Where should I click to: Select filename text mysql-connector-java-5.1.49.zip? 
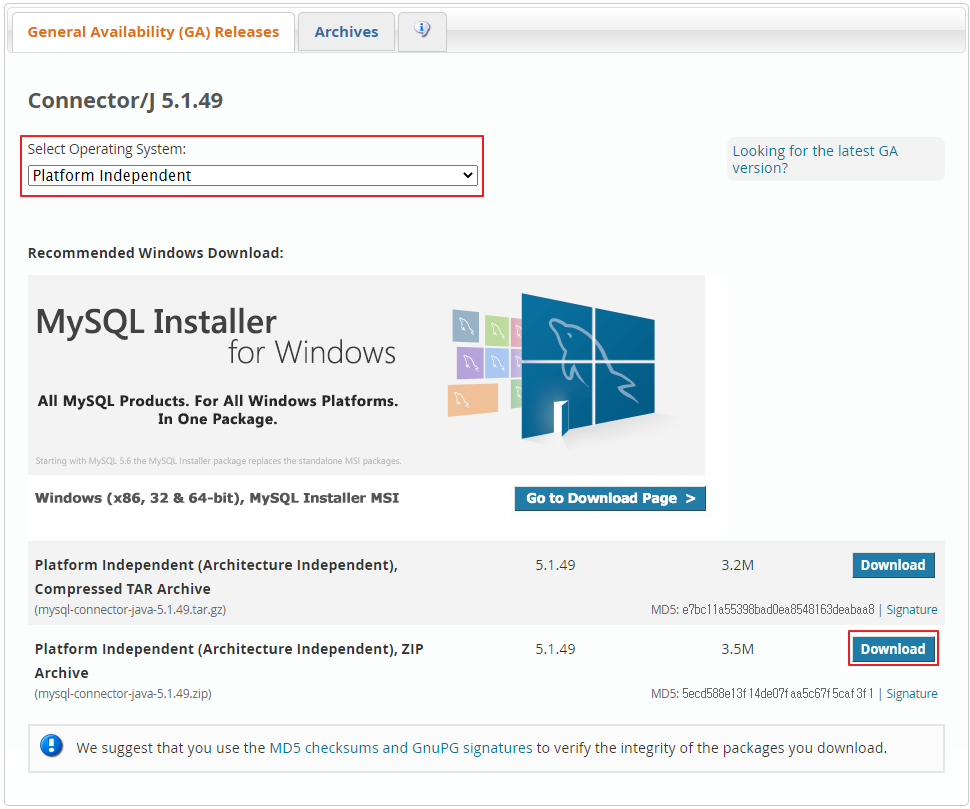[x=123, y=694]
